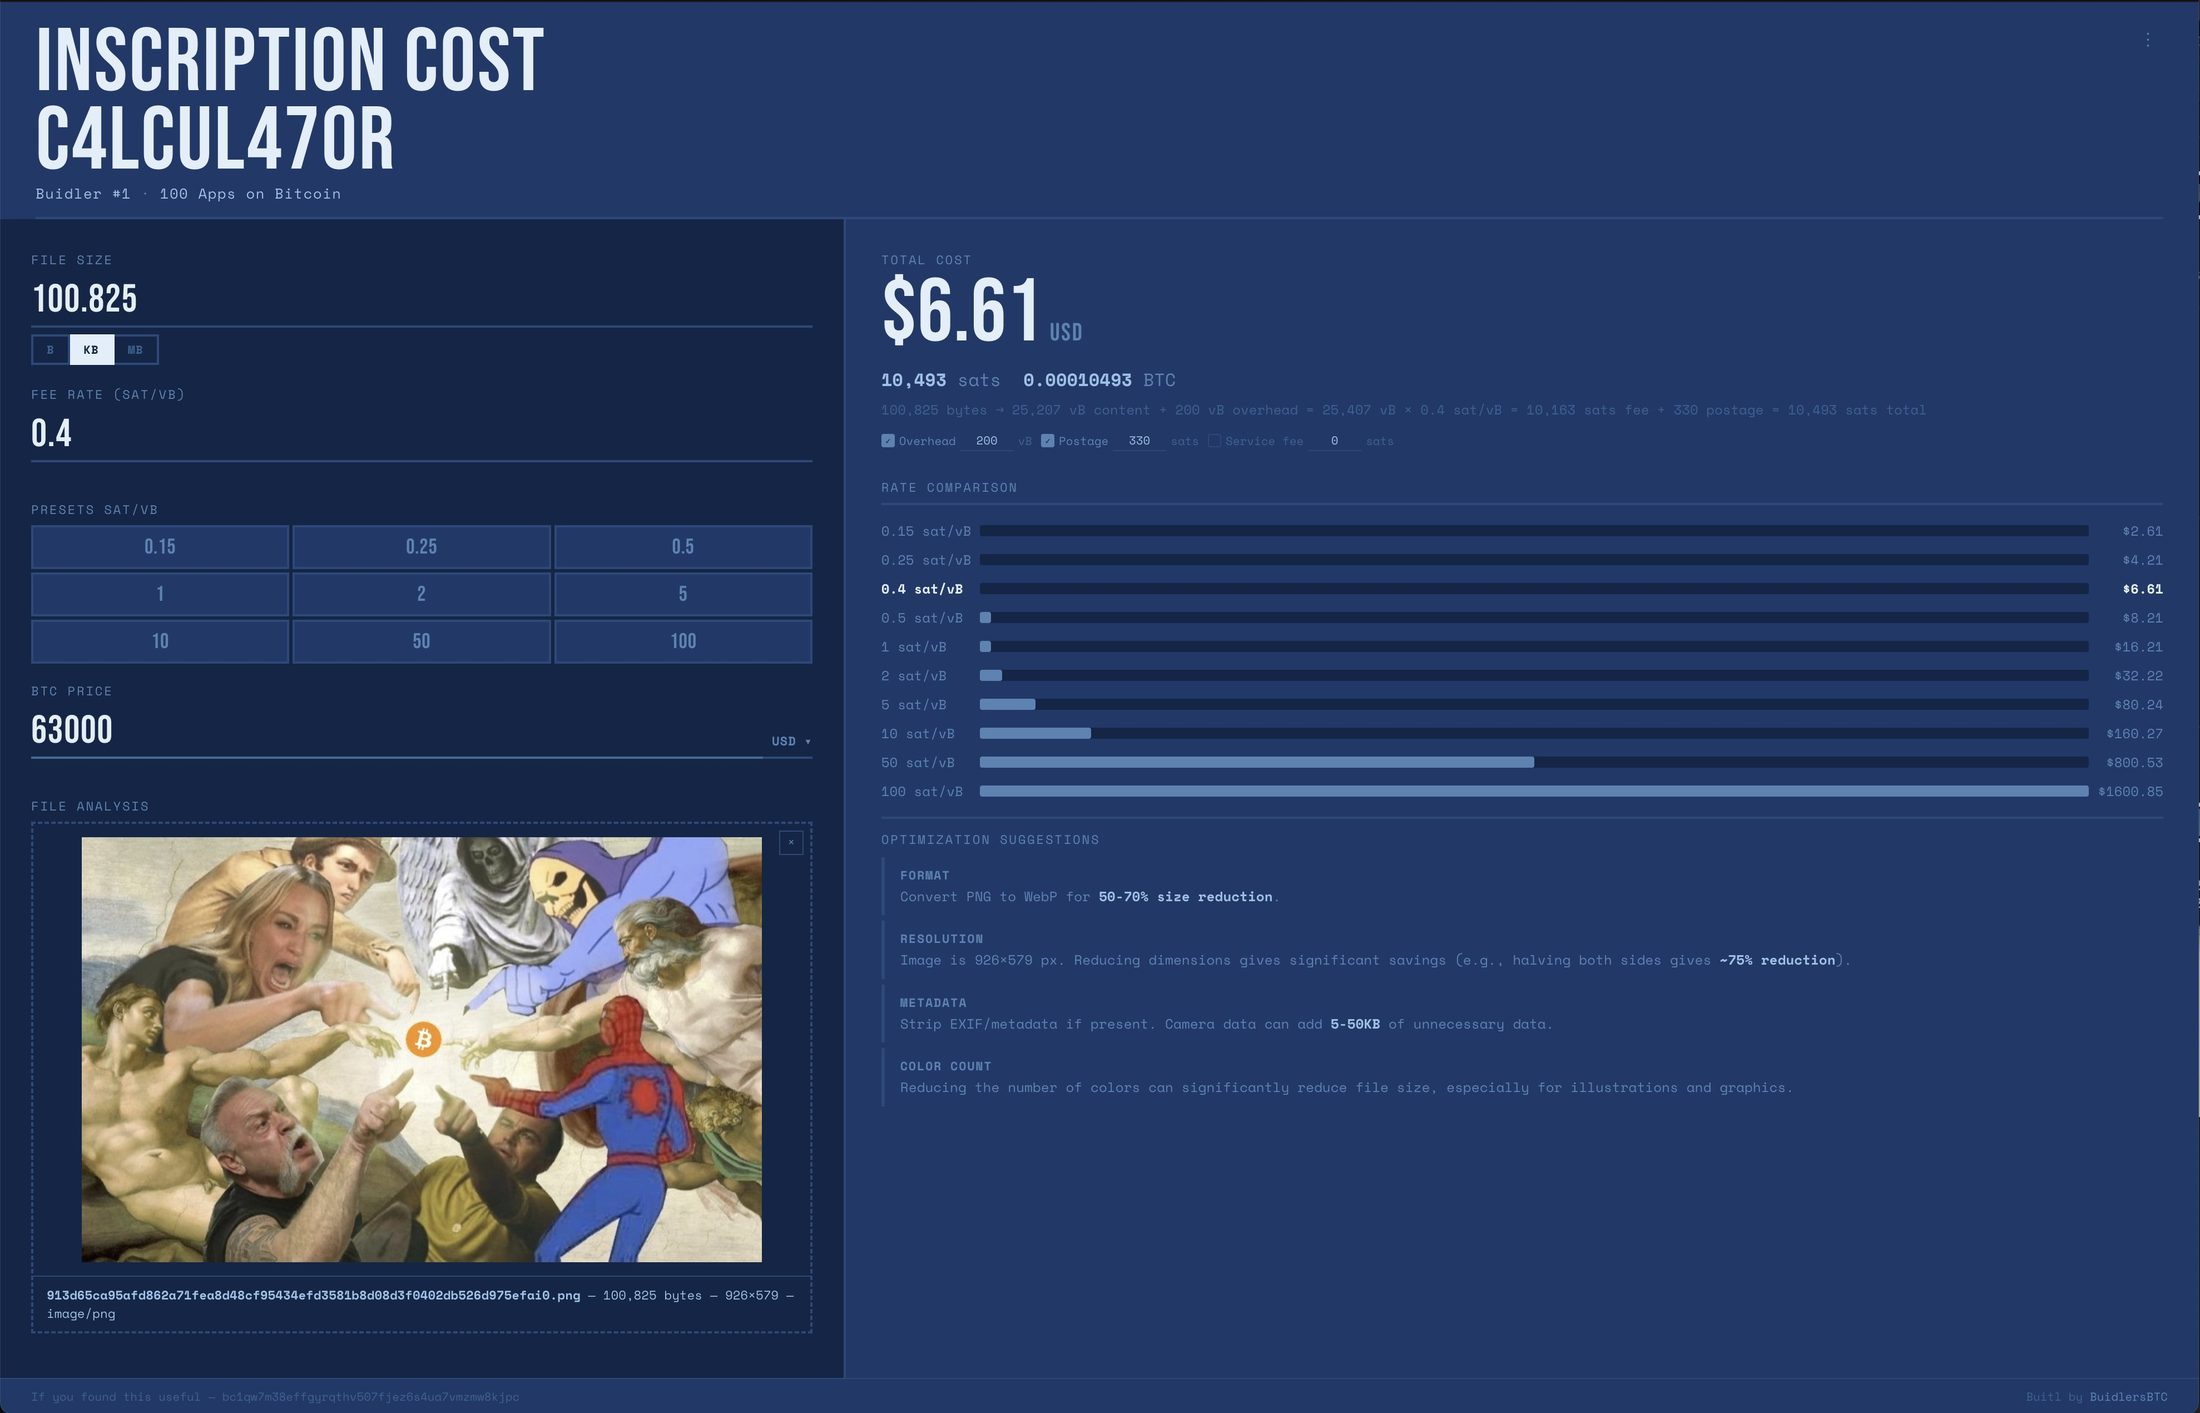Screen dimensions: 2200x1413
Task: Choose the 0.25 sat/vB preset
Action: point(421,547)
